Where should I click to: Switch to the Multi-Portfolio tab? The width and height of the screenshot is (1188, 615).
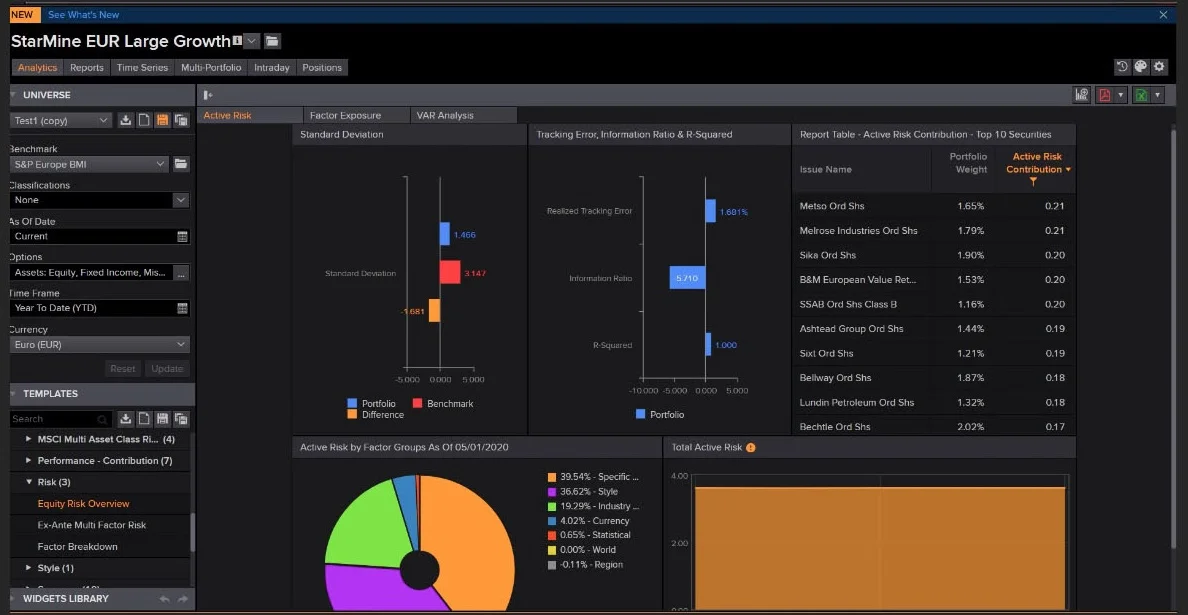pos(211,67)
